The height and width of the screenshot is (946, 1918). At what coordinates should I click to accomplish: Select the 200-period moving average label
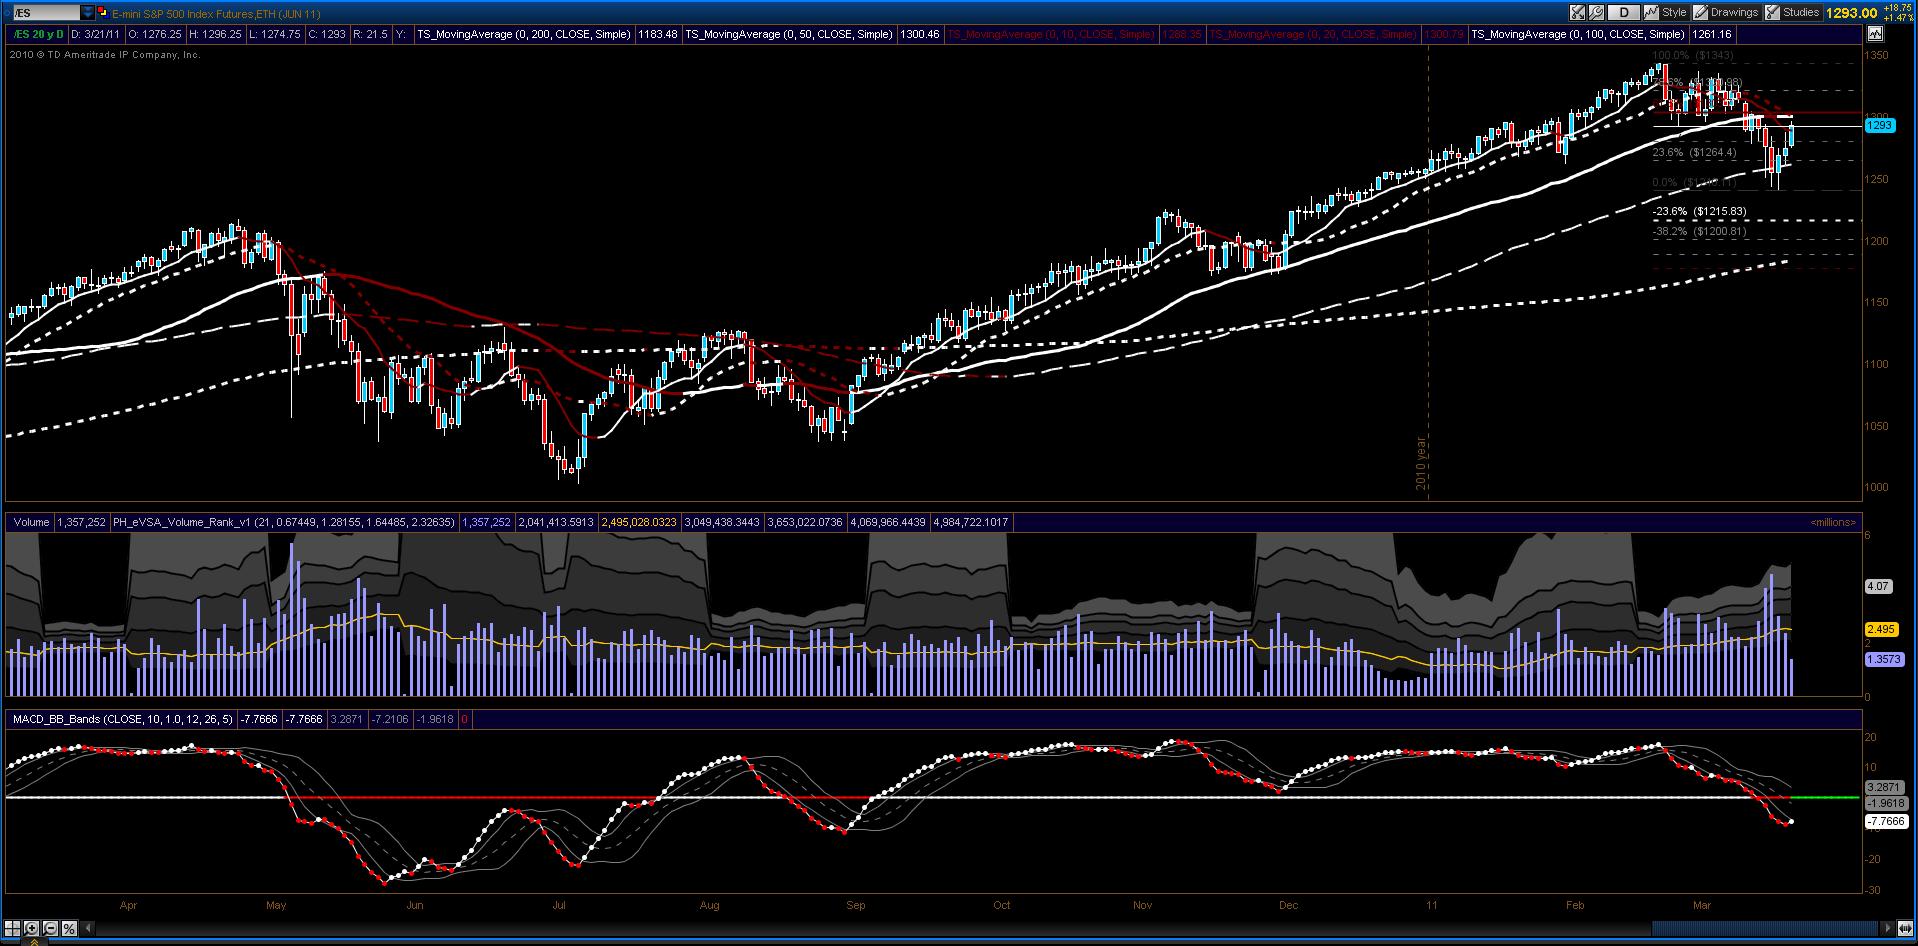pyautogui.click(x=524, y=34)
